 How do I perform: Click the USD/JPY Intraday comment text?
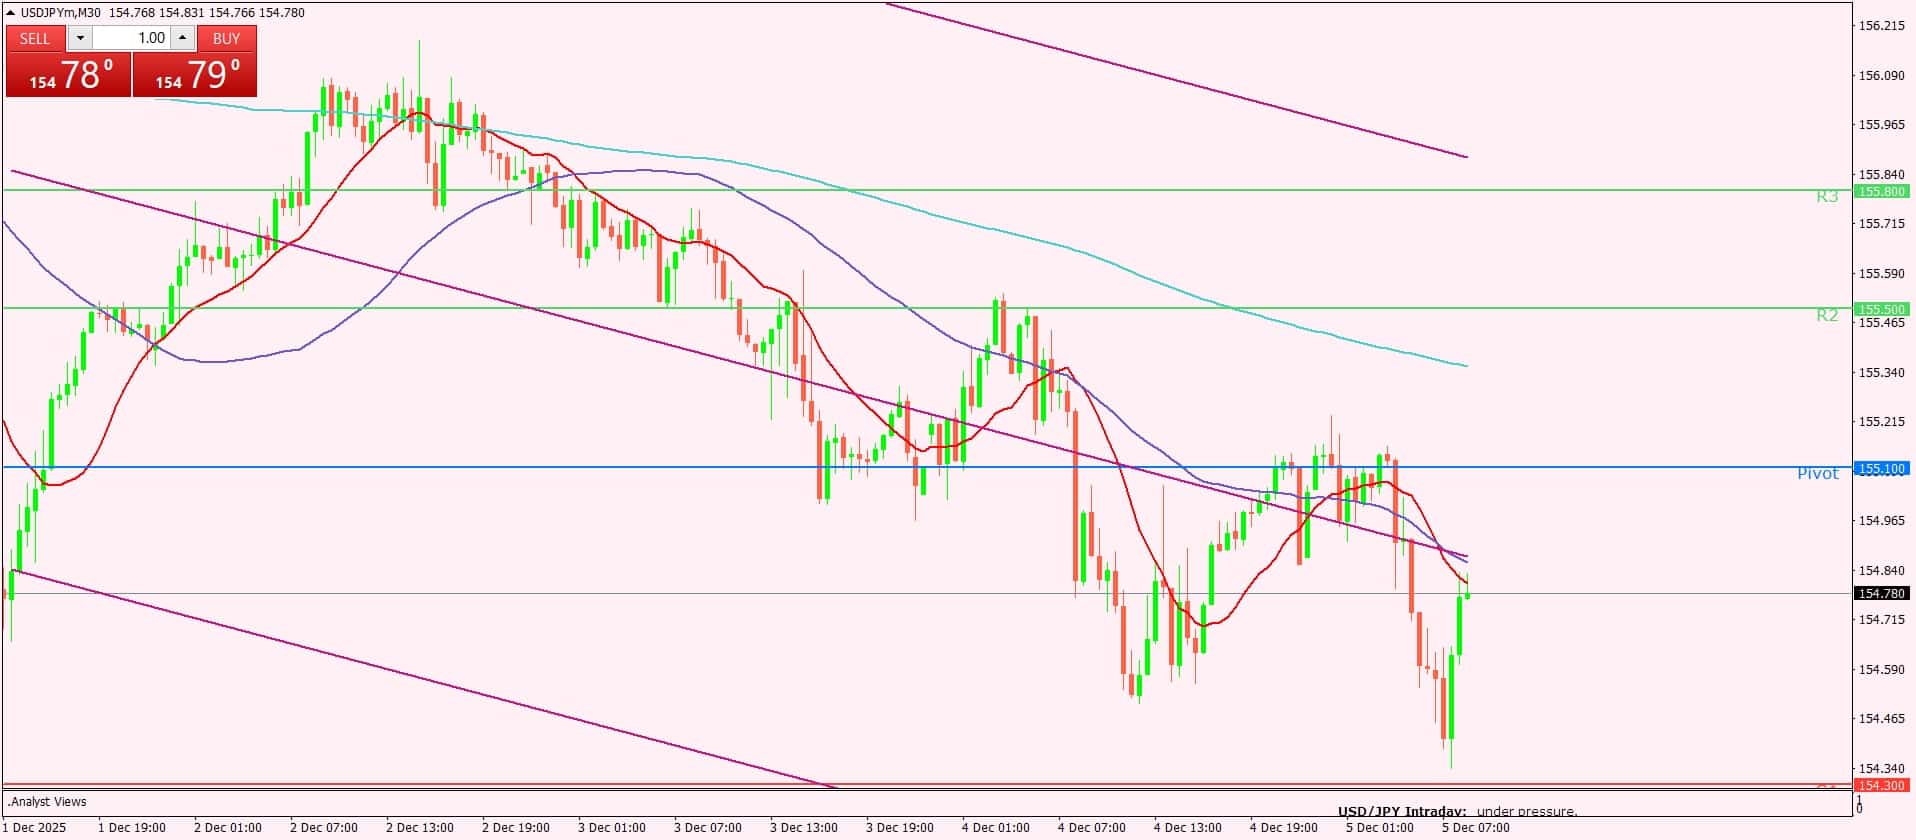coord(1457,812)
